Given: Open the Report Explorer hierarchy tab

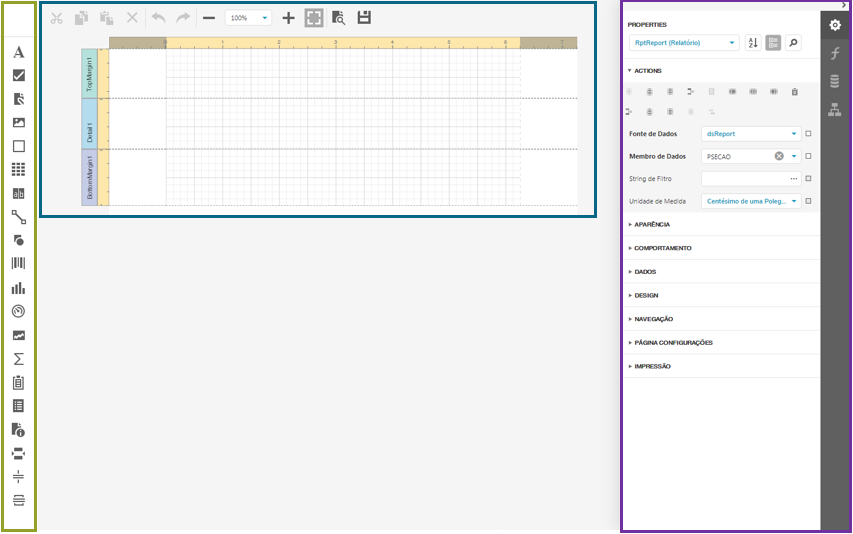Looking at the screenshot, I should point(835,110).
